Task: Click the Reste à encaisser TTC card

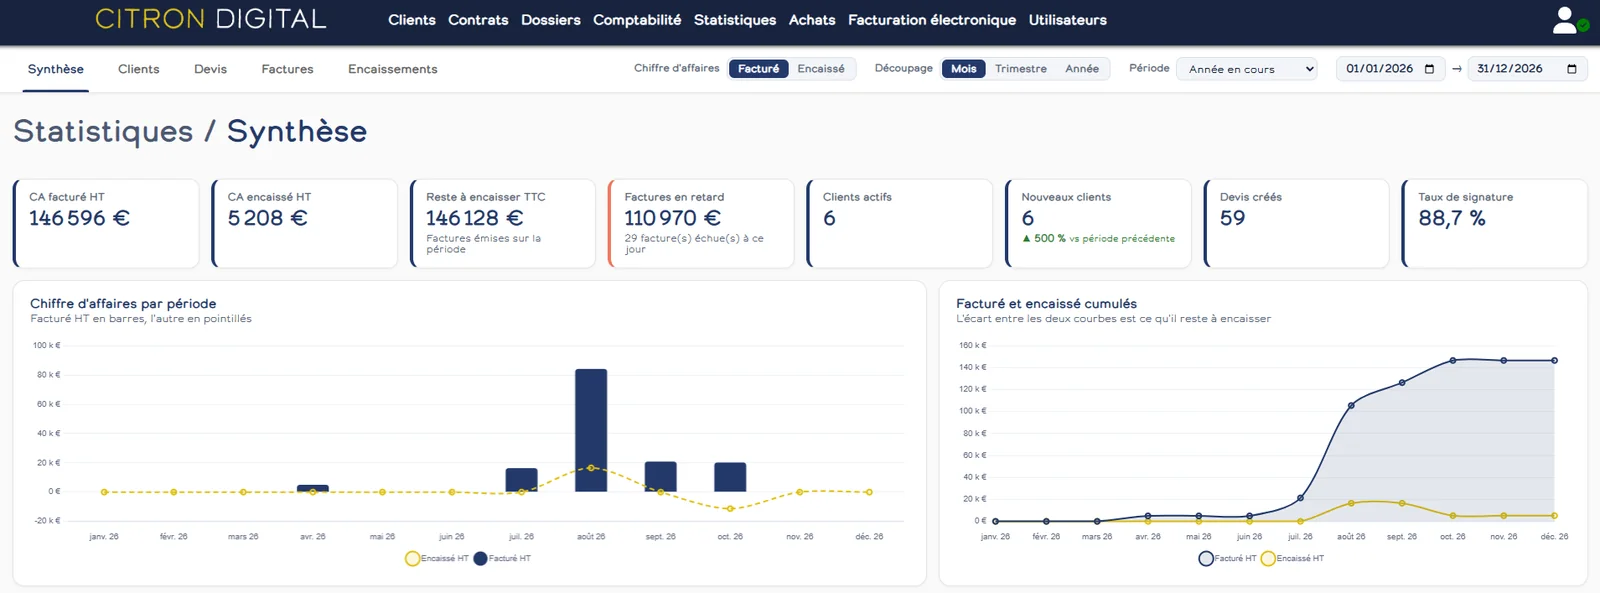Action: (503, 224)
